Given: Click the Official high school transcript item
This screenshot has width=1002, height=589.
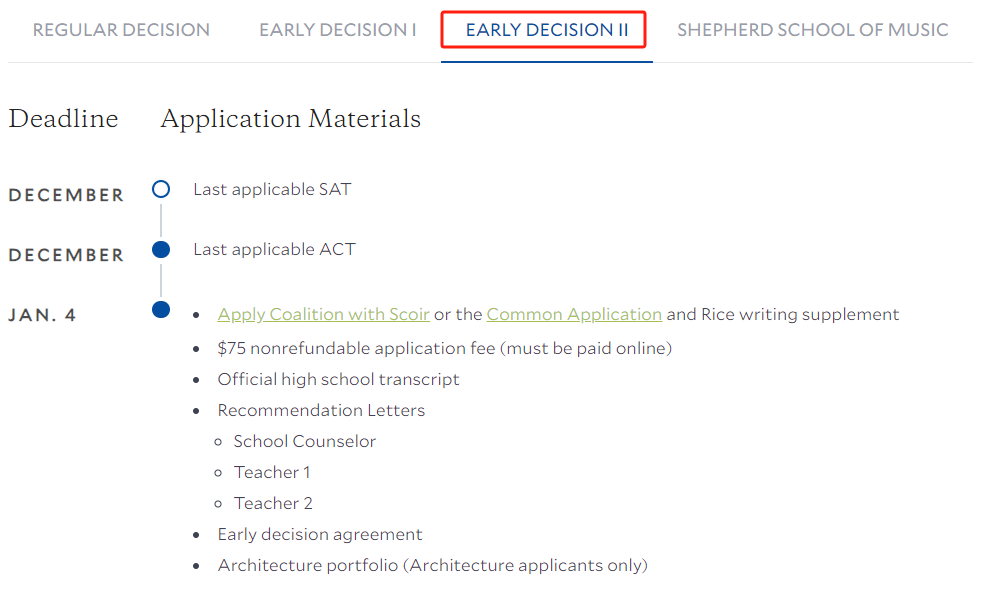Looking at the screenshot, I should [338, 379].
